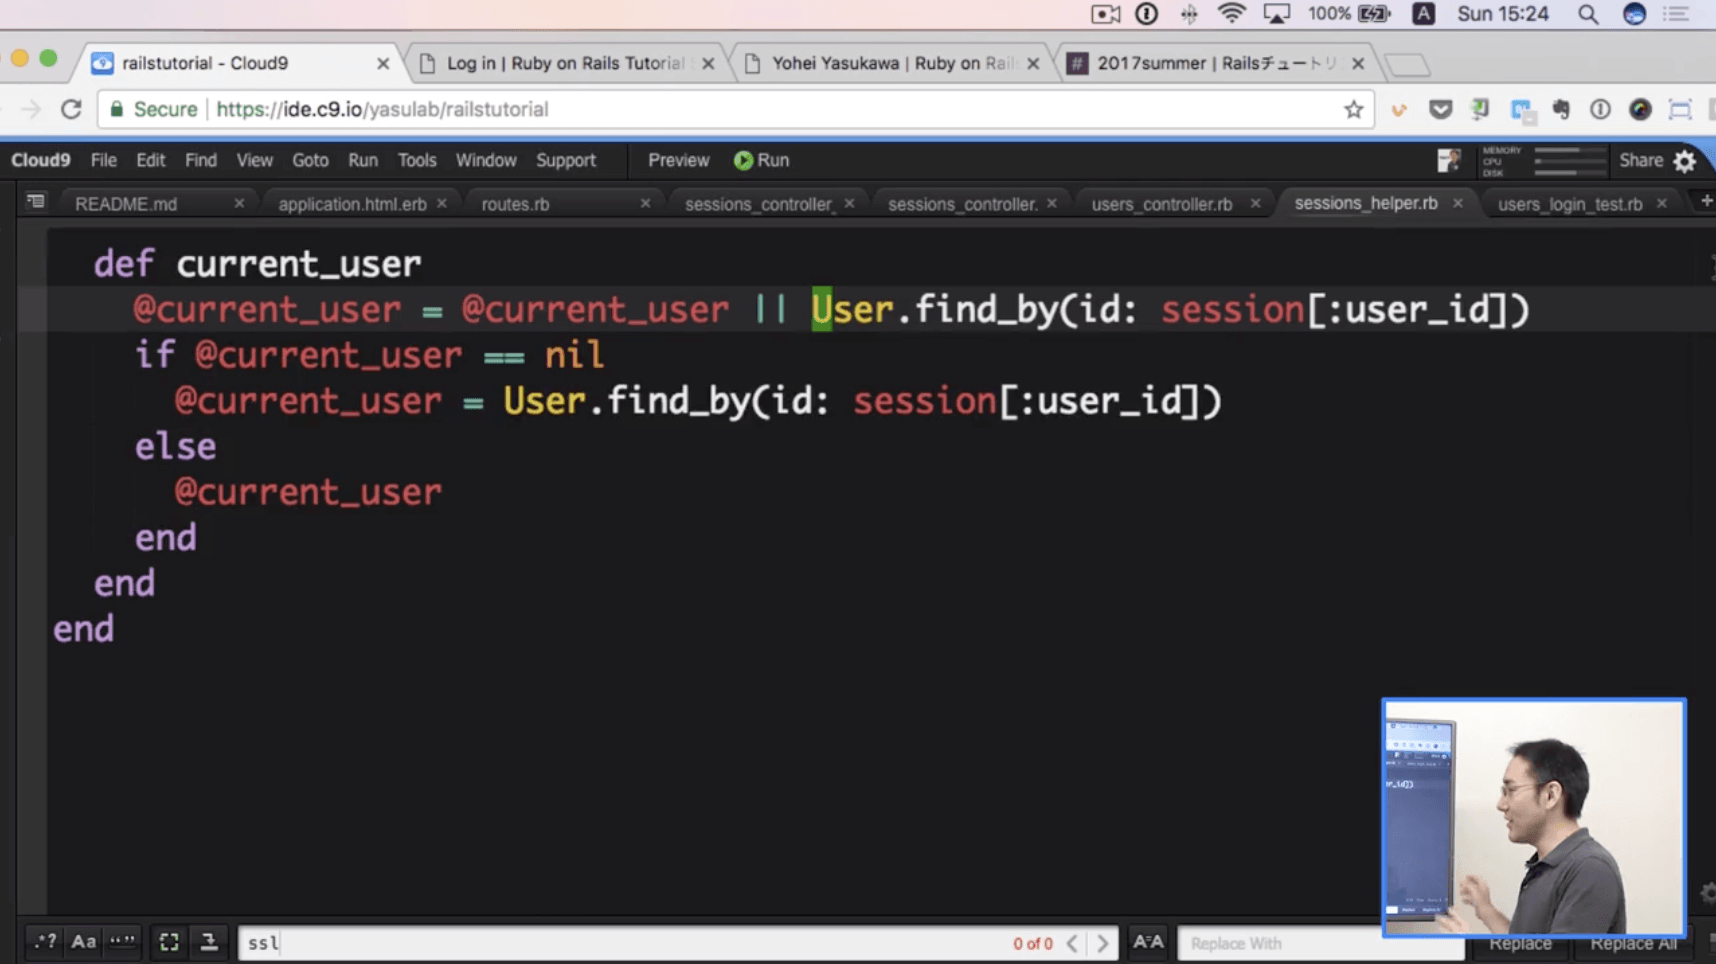Image resolution: width=1716 pixels, height=964 pixels.
Task: Open the Edit menu
Action: [x=151, y=160]
